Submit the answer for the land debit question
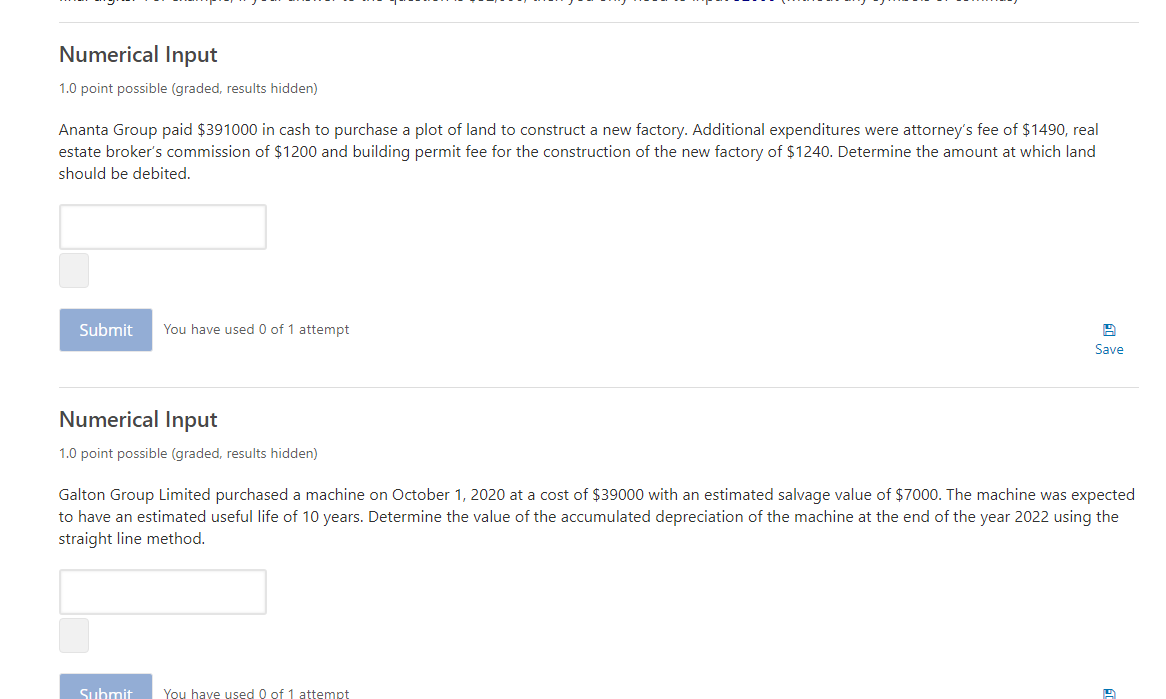1166x699 pixels. pos(105,329)
